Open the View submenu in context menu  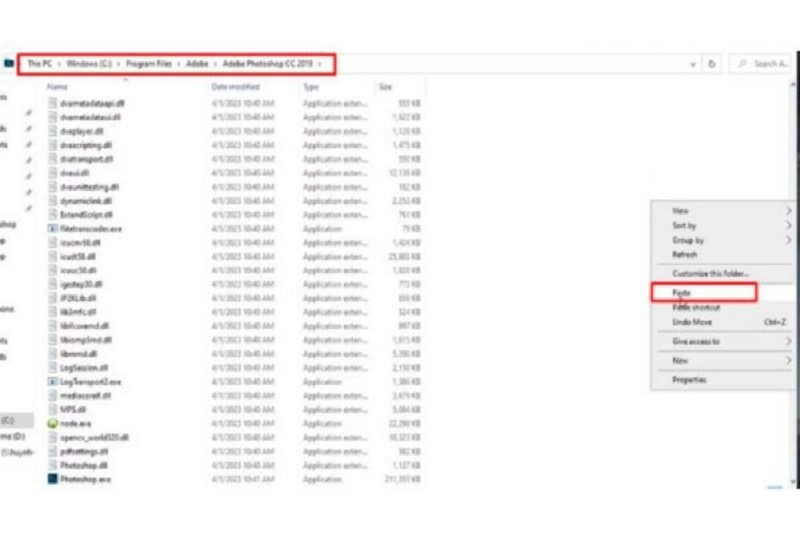[x=723, y=211]
